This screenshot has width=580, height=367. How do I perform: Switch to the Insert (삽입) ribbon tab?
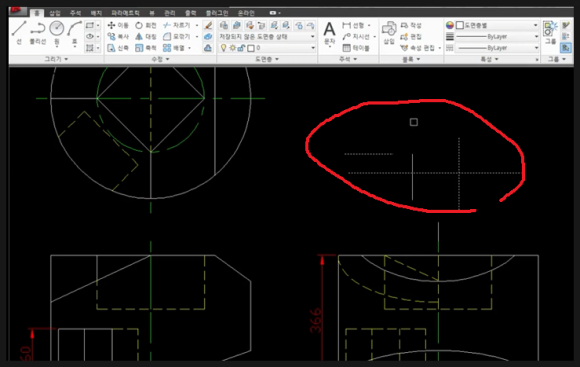pyautogui.click(x=55, y=13)
